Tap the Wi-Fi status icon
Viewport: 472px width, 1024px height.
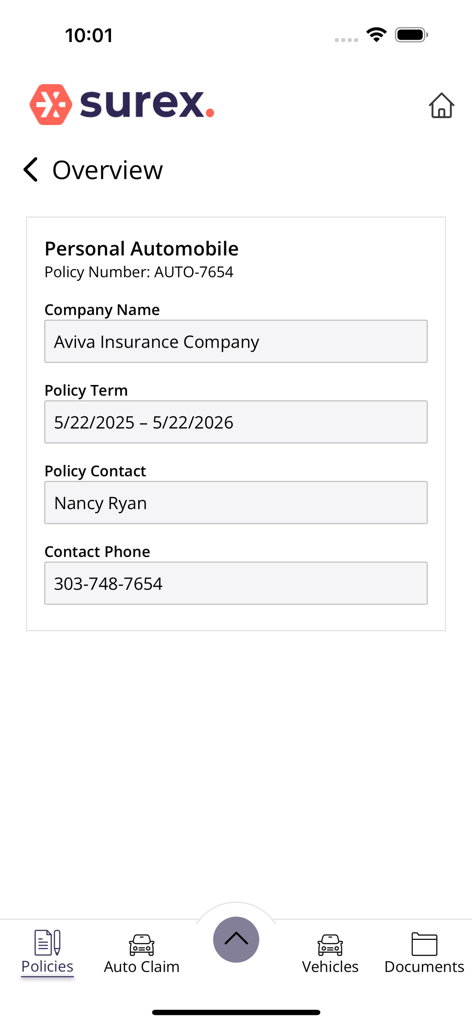(x=376, y=35)
